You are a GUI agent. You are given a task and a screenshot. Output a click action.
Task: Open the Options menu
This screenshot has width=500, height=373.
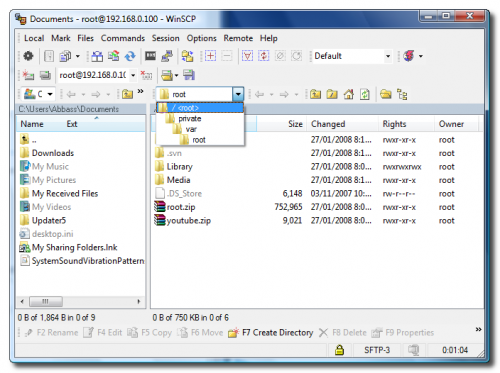(201, 38)
